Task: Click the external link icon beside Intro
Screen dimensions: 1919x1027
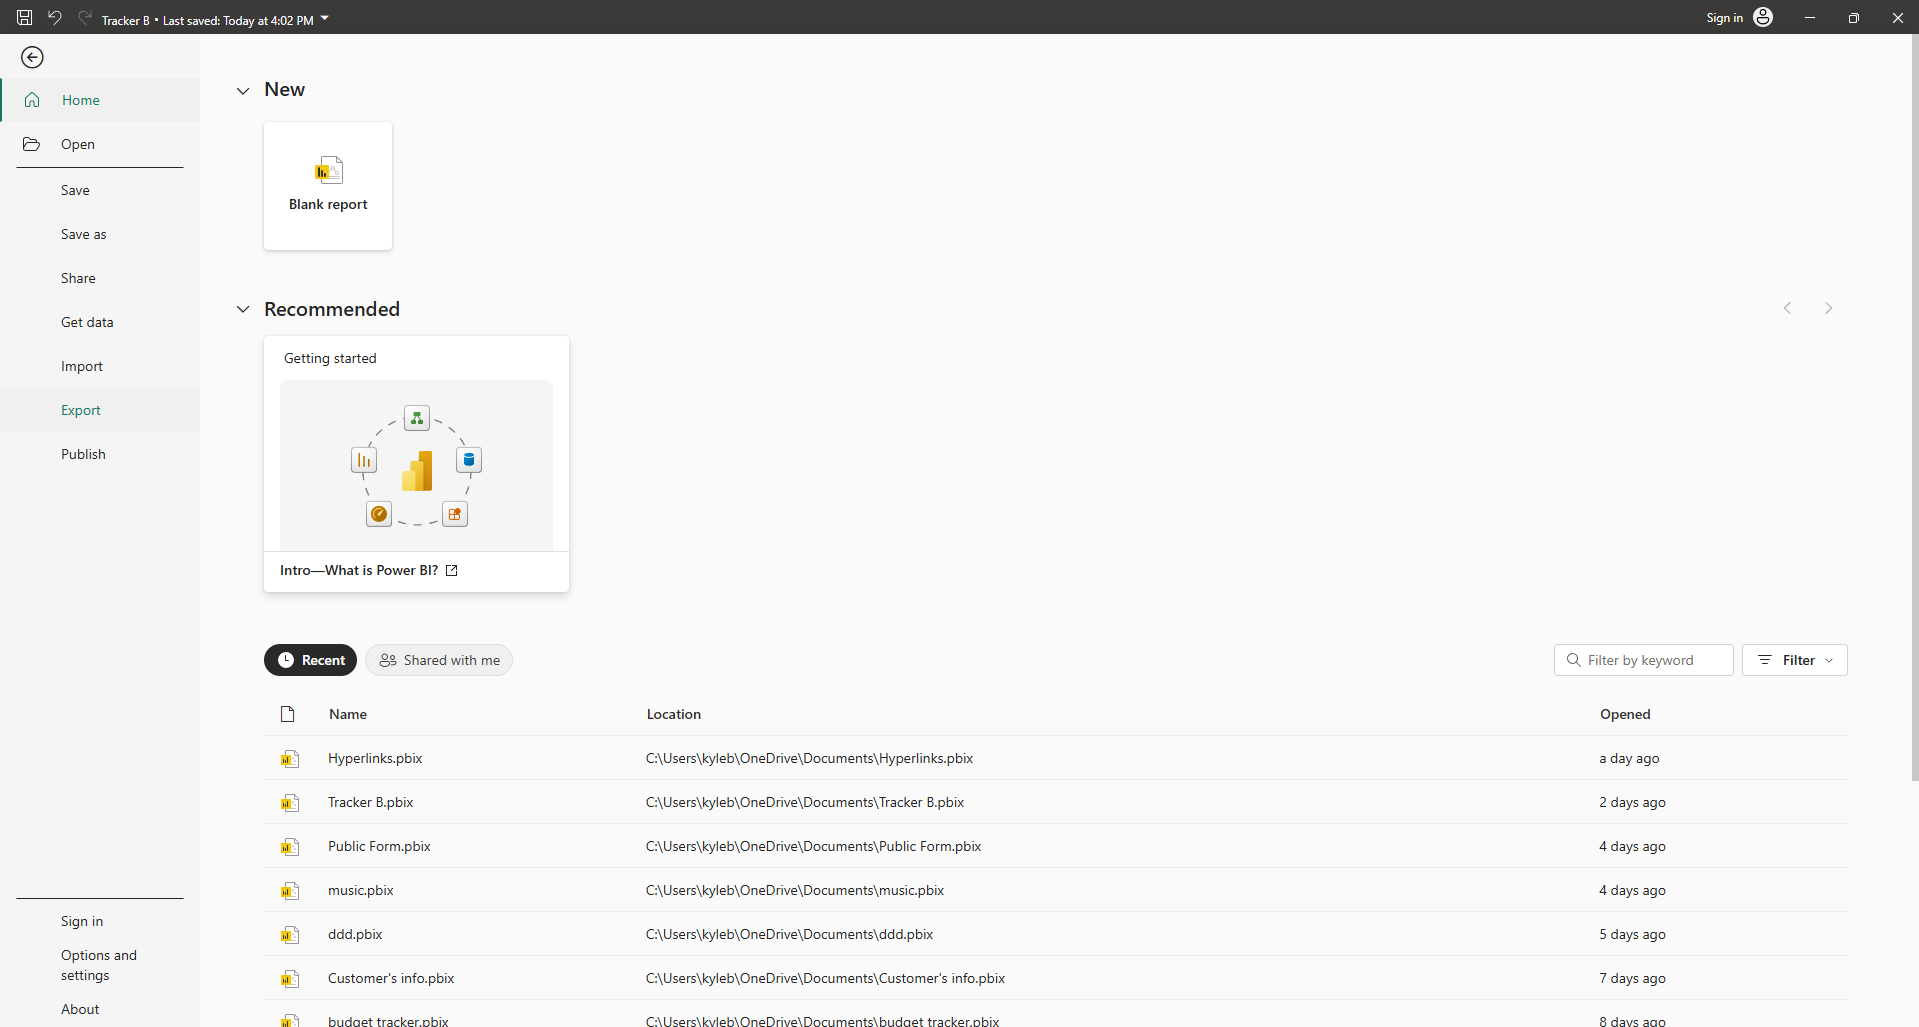Action: pyautogui.click(x=452, y=570)
